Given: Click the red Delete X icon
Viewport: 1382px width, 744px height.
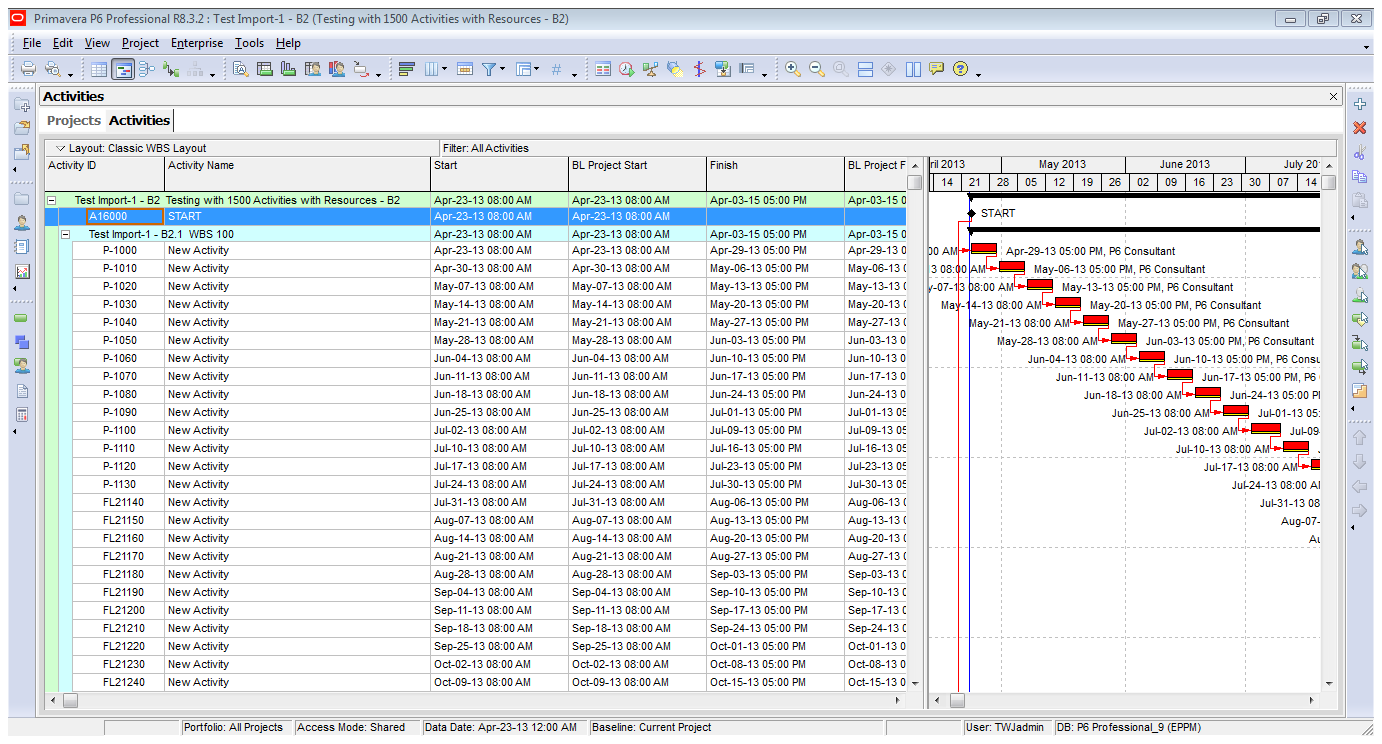Looking at the screenshot, I should pos(1359,128).
